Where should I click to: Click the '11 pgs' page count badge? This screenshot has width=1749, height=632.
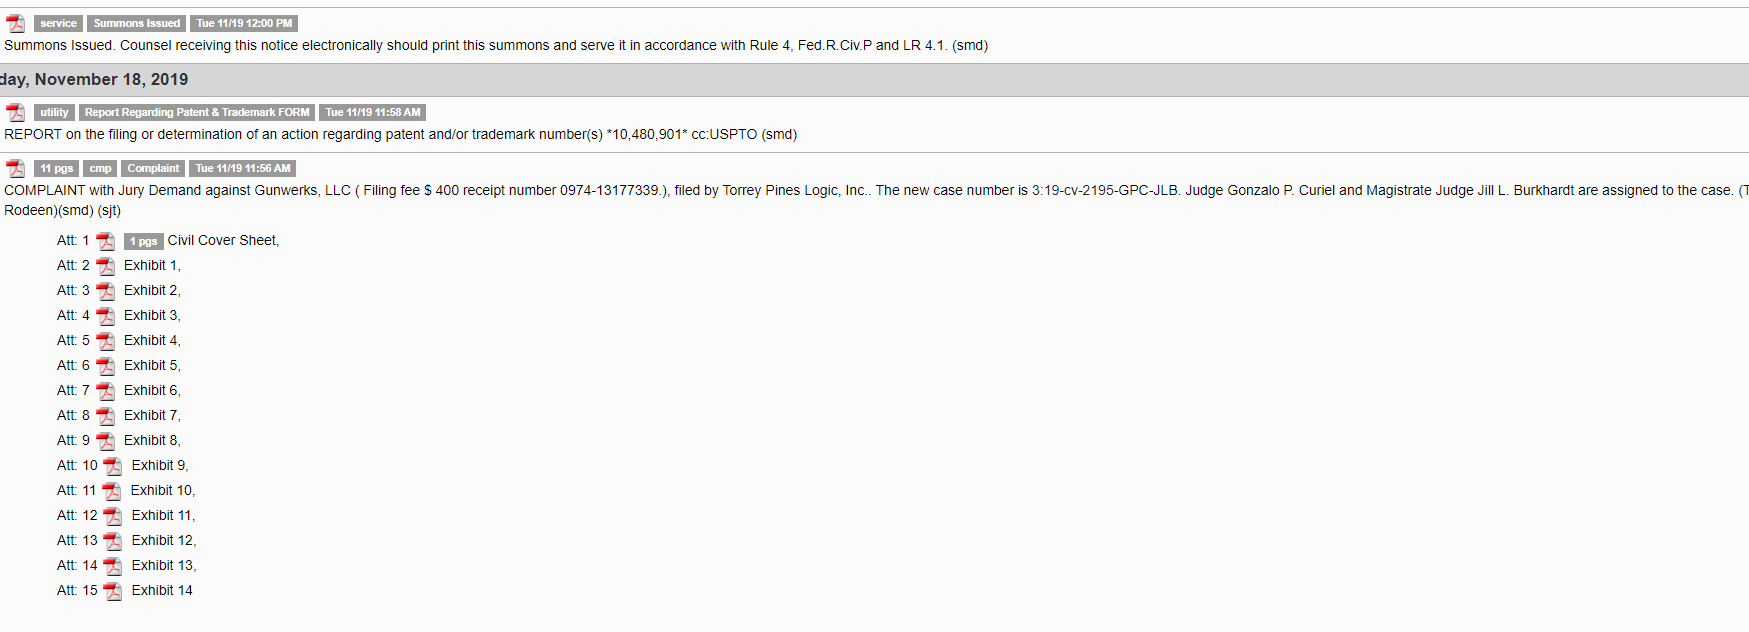(x=57, y=168)
